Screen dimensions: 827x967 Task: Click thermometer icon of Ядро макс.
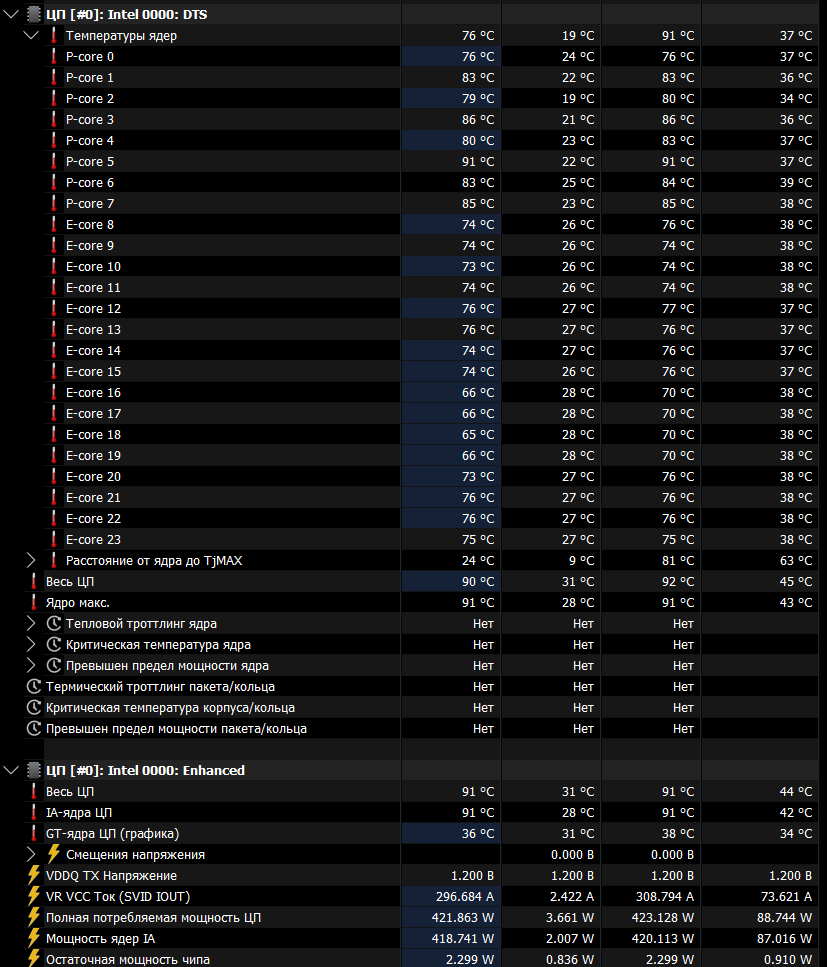pos(34,603)
